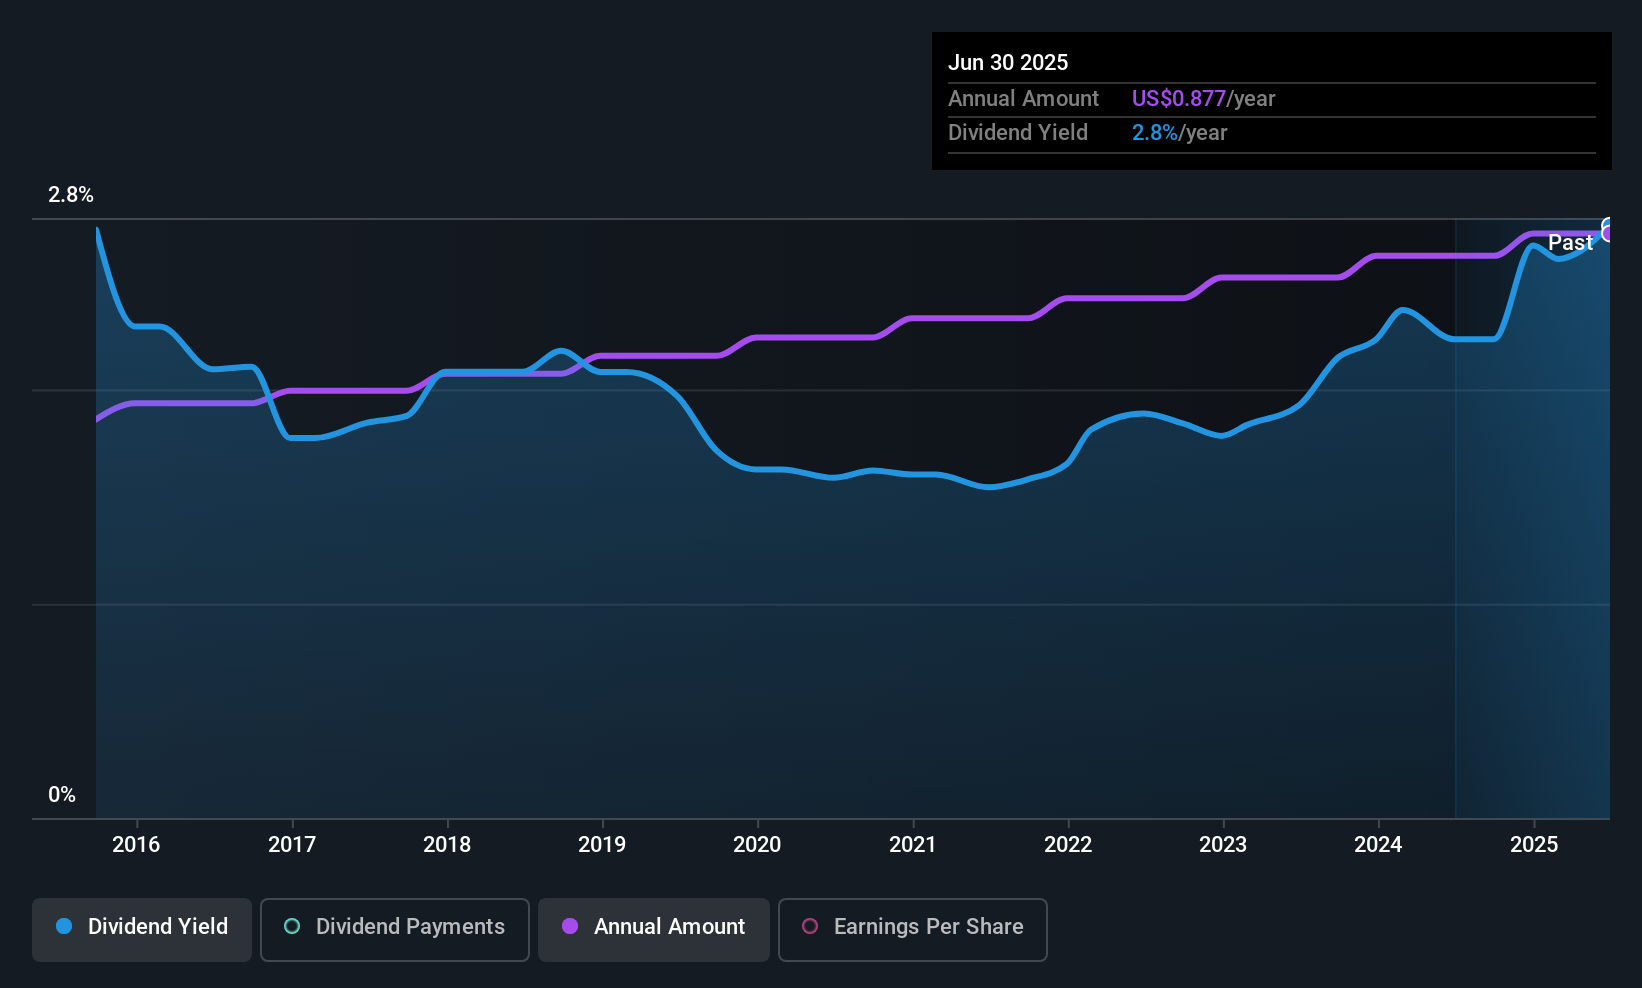Click the 2025 year axis label

pyautogui.click(x=1534, y=844)
